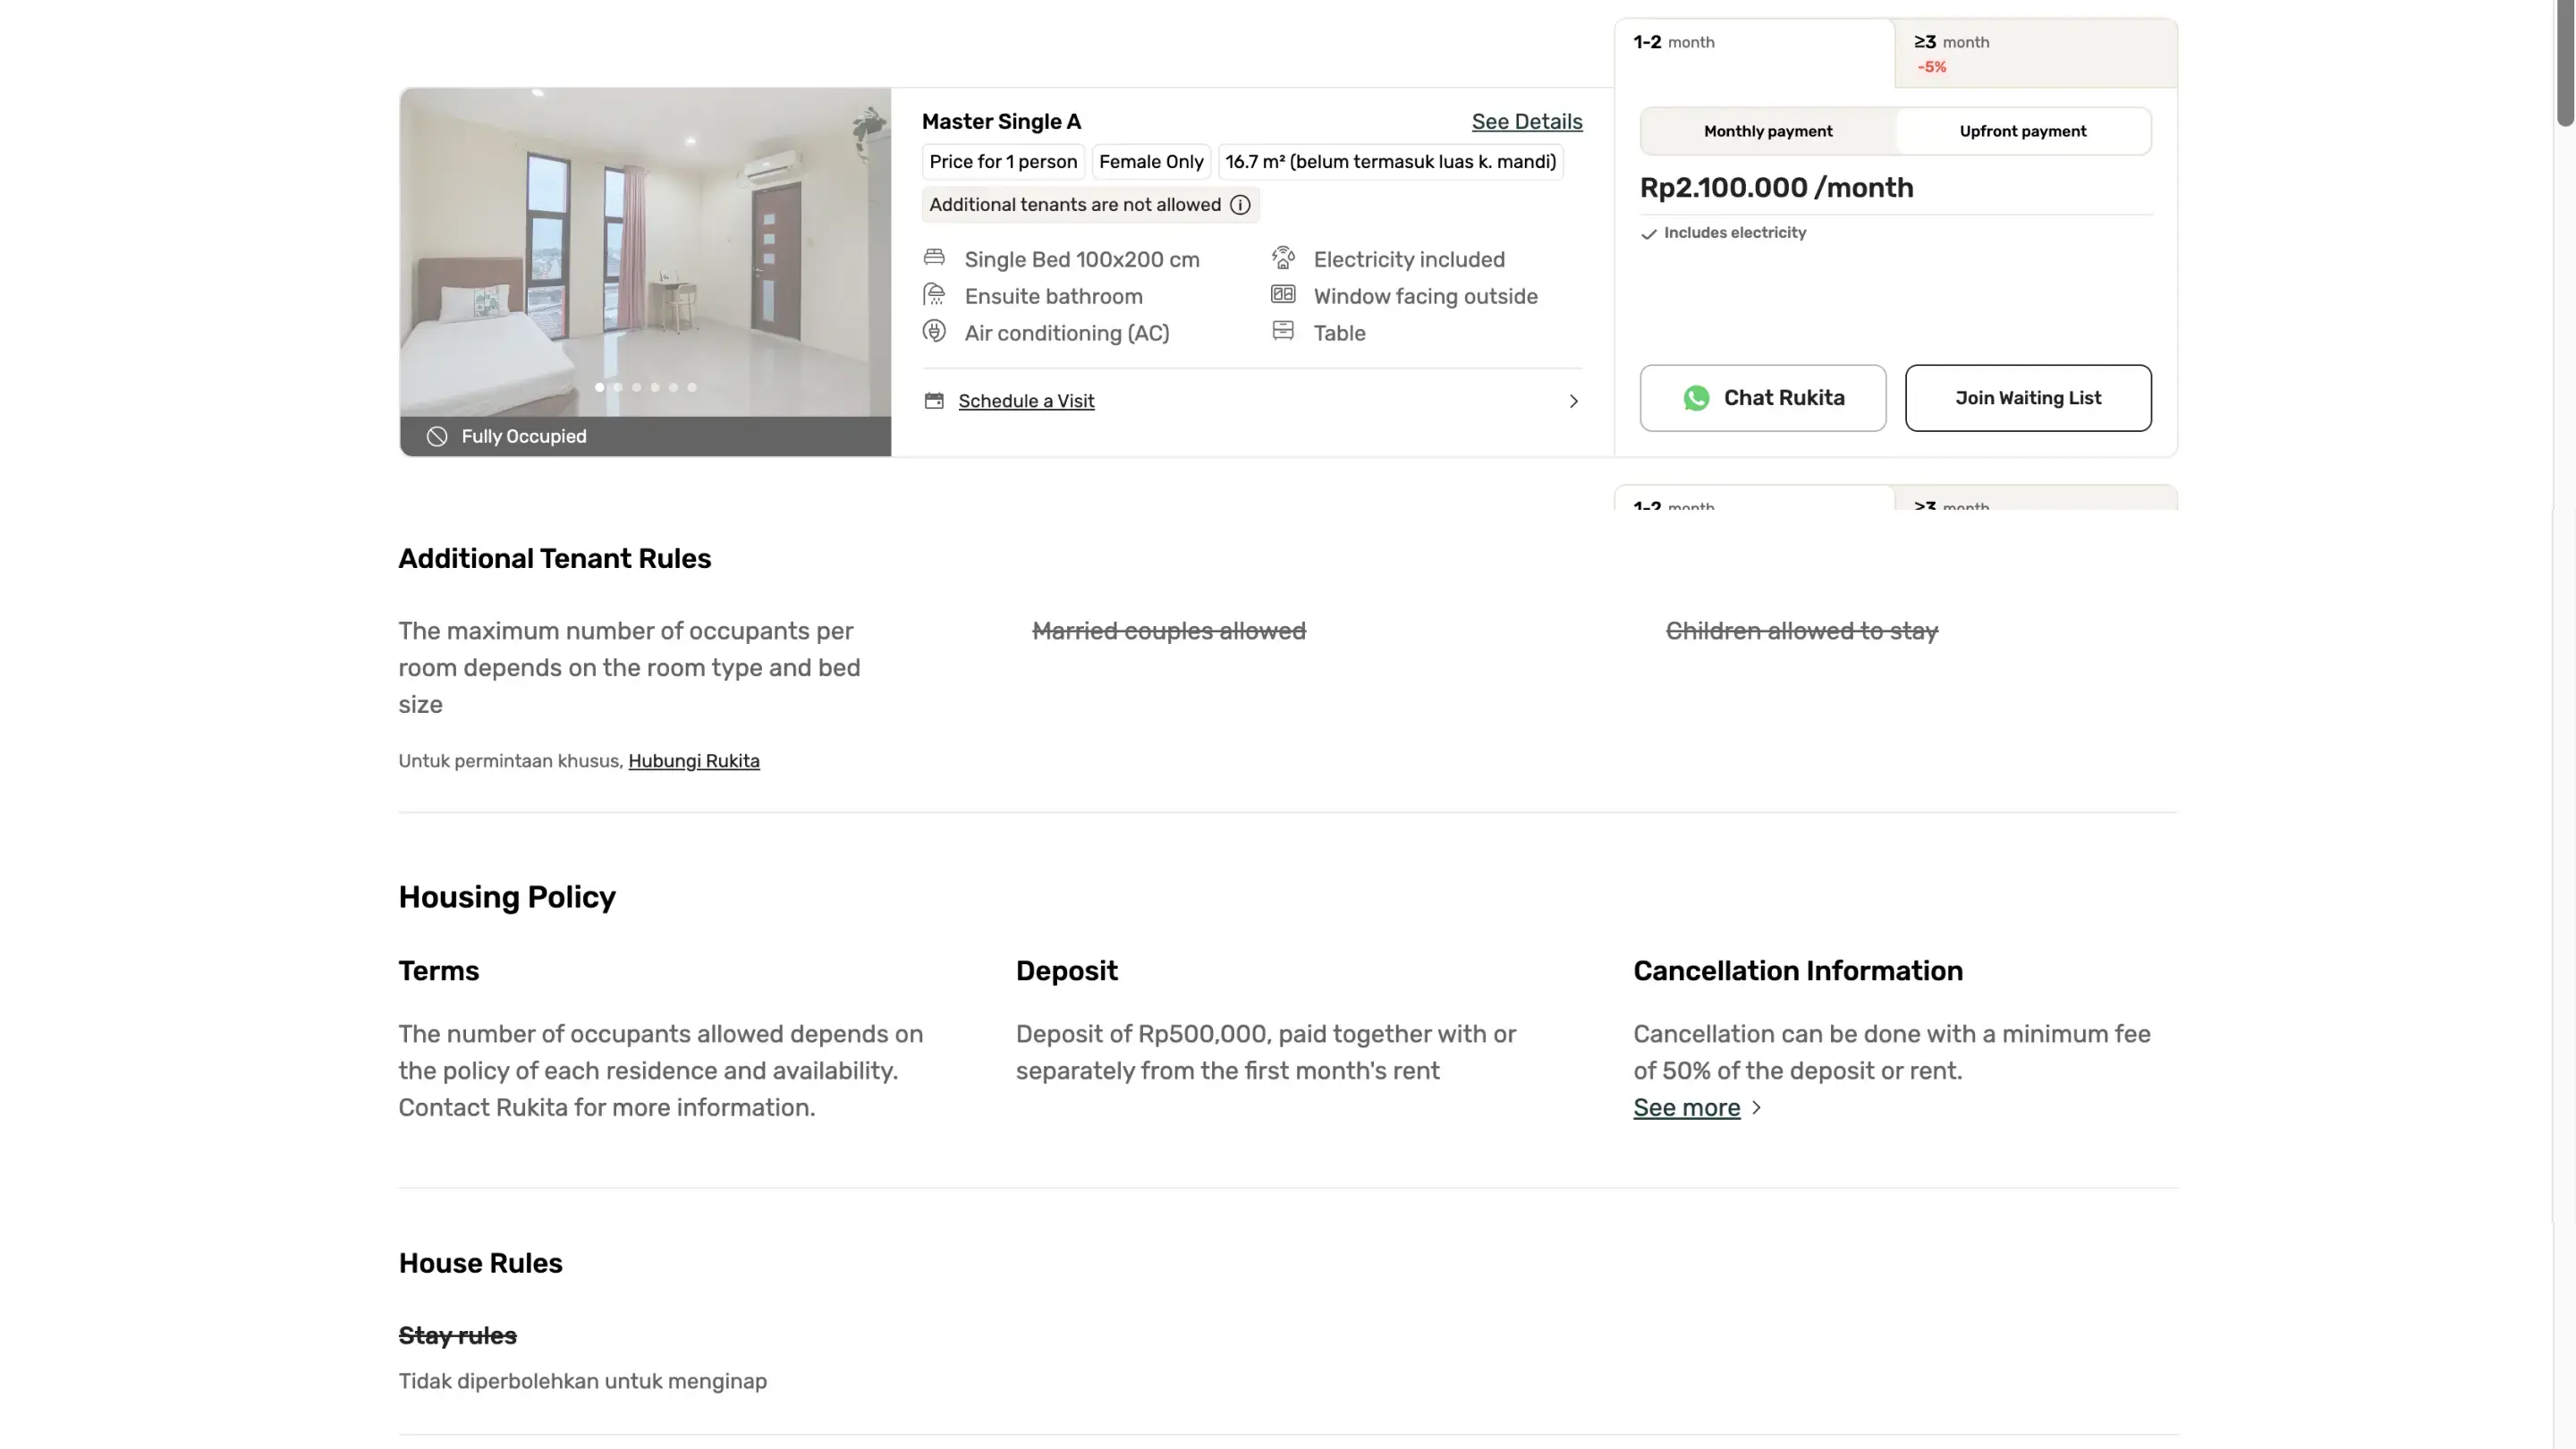Click the Window facing outside icon
Screen dimensions: 2576x1449
click(x=1283, y=295)
